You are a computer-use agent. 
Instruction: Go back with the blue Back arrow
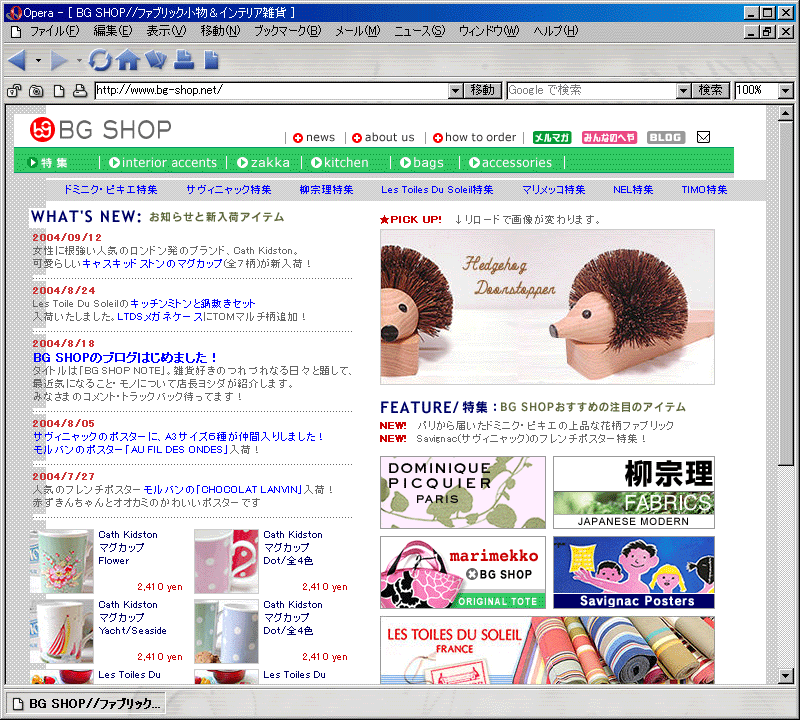[17, 60]
